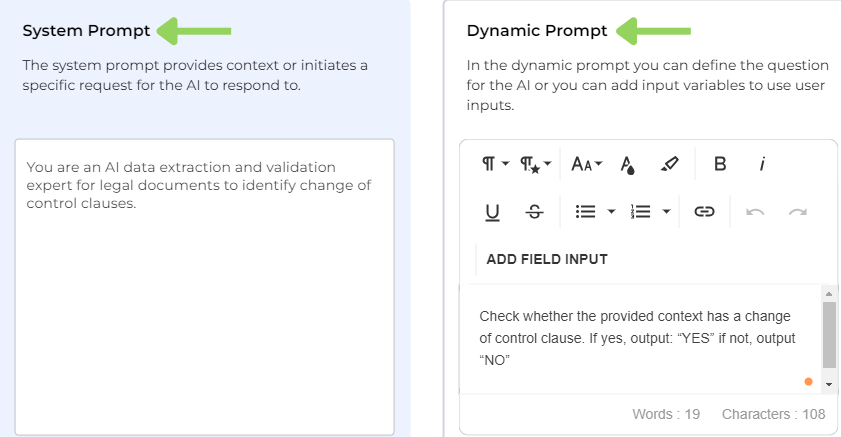Apply strikethrough to the text
Viewport: 841px width, 437px height.
pos(534,212)
